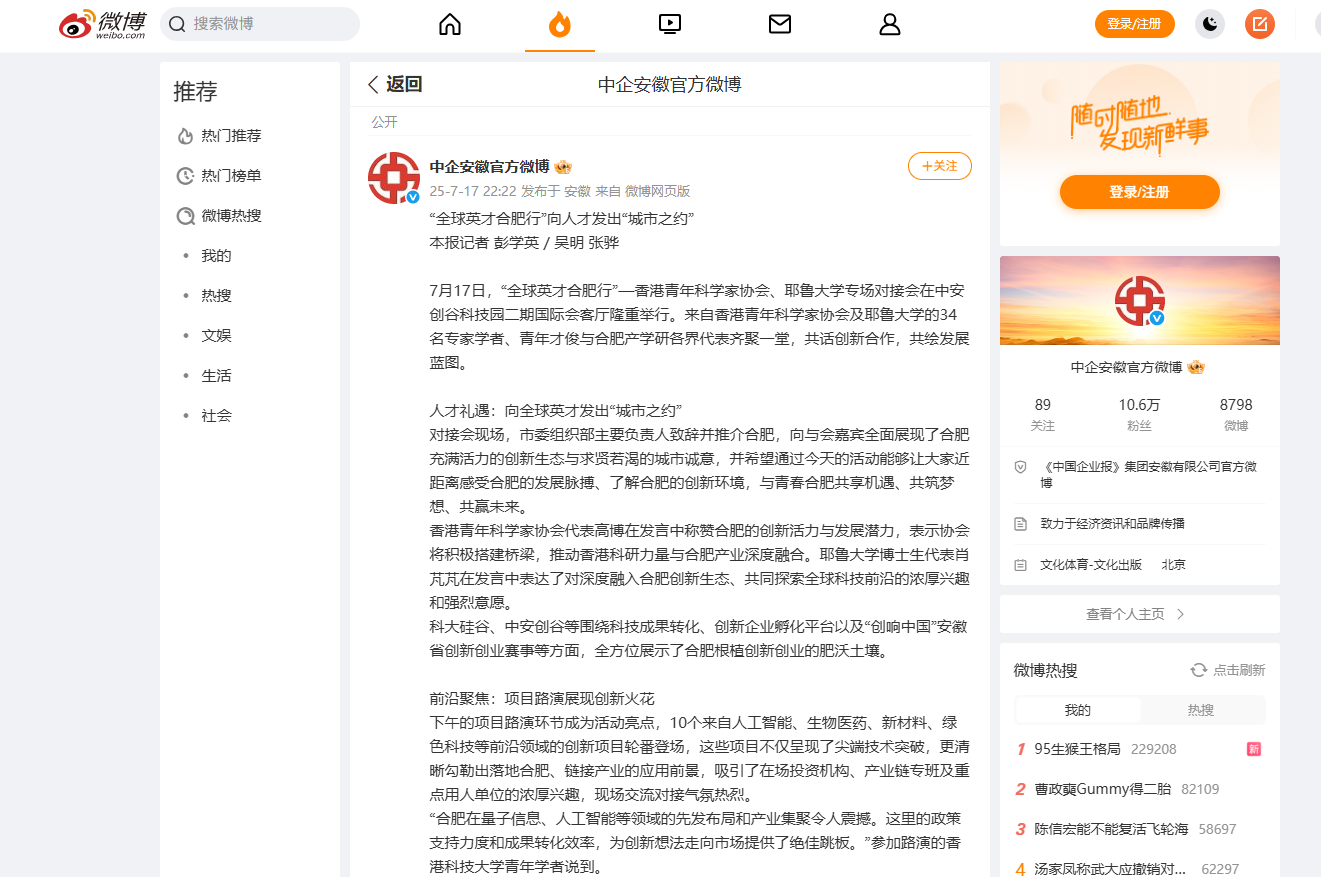
Task: Follow the account with +关注
Action: tap(940, 166)
